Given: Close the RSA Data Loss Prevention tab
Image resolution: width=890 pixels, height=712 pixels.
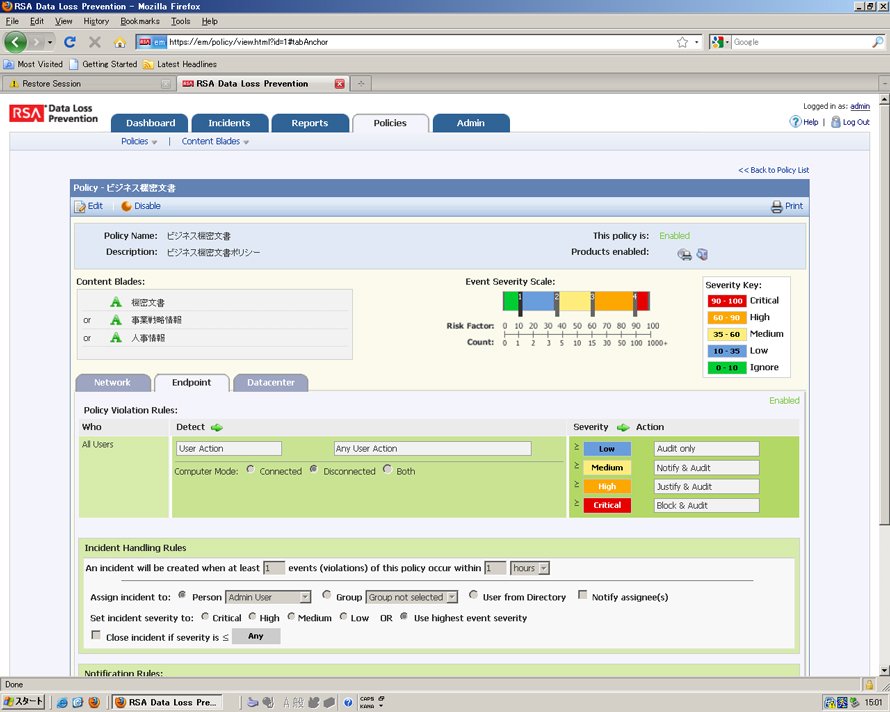Looking at the screenshot, I should point(339,84).
